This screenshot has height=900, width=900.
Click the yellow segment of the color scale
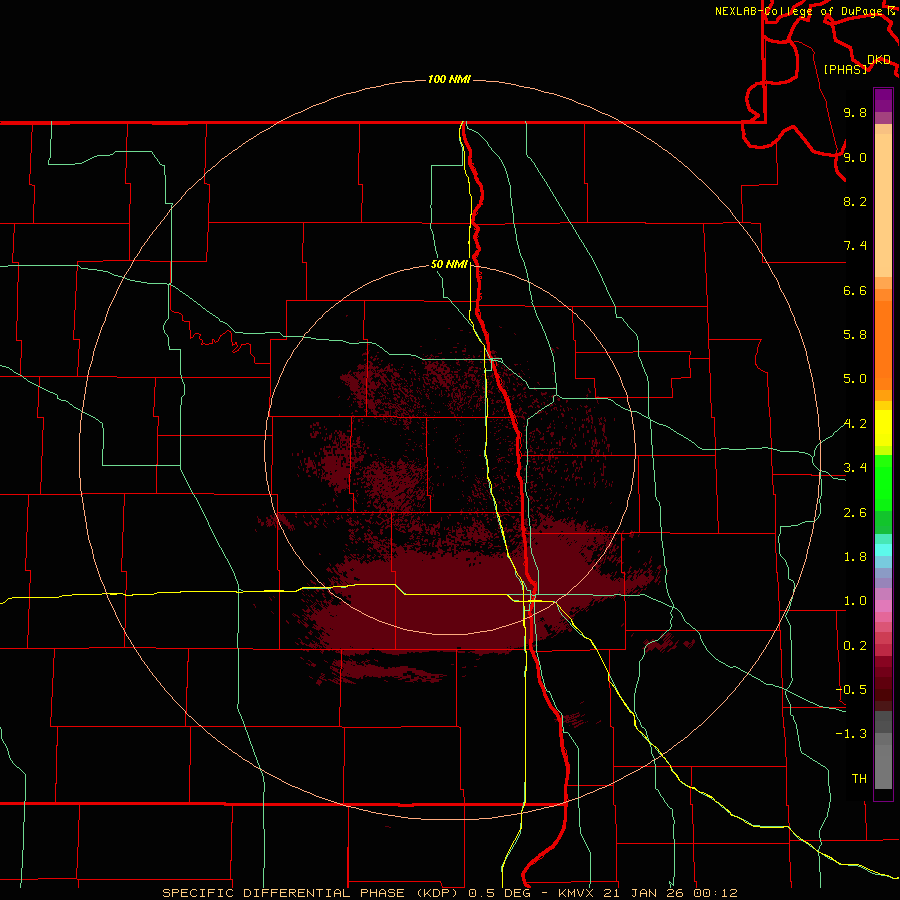883,428
